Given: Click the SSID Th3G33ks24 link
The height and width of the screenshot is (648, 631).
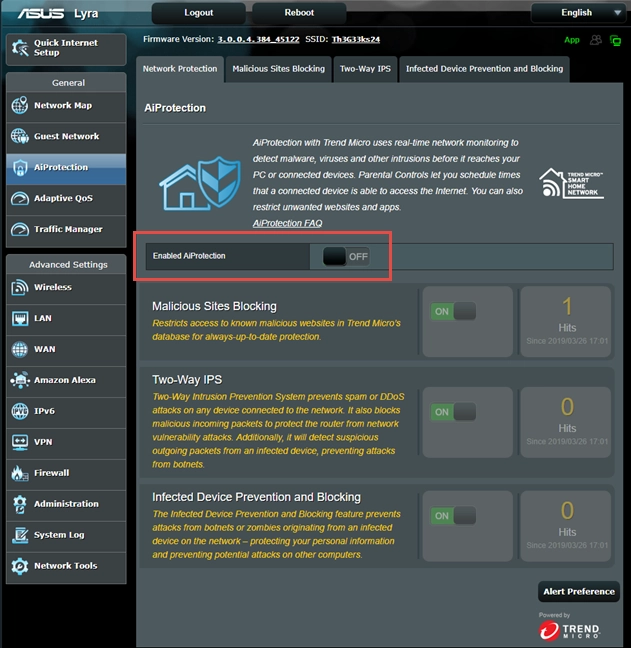Looking at the screenshot, I should (x=356, y=39).
